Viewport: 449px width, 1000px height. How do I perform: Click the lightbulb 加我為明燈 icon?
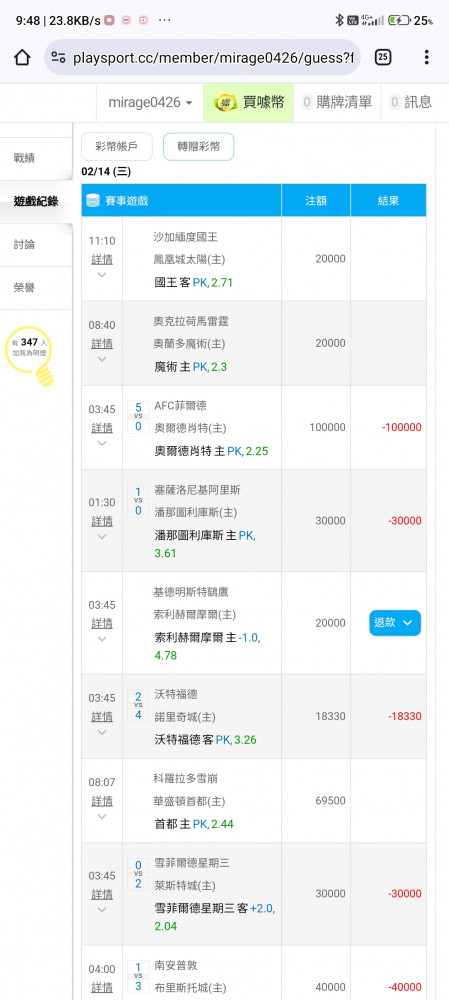32,357
